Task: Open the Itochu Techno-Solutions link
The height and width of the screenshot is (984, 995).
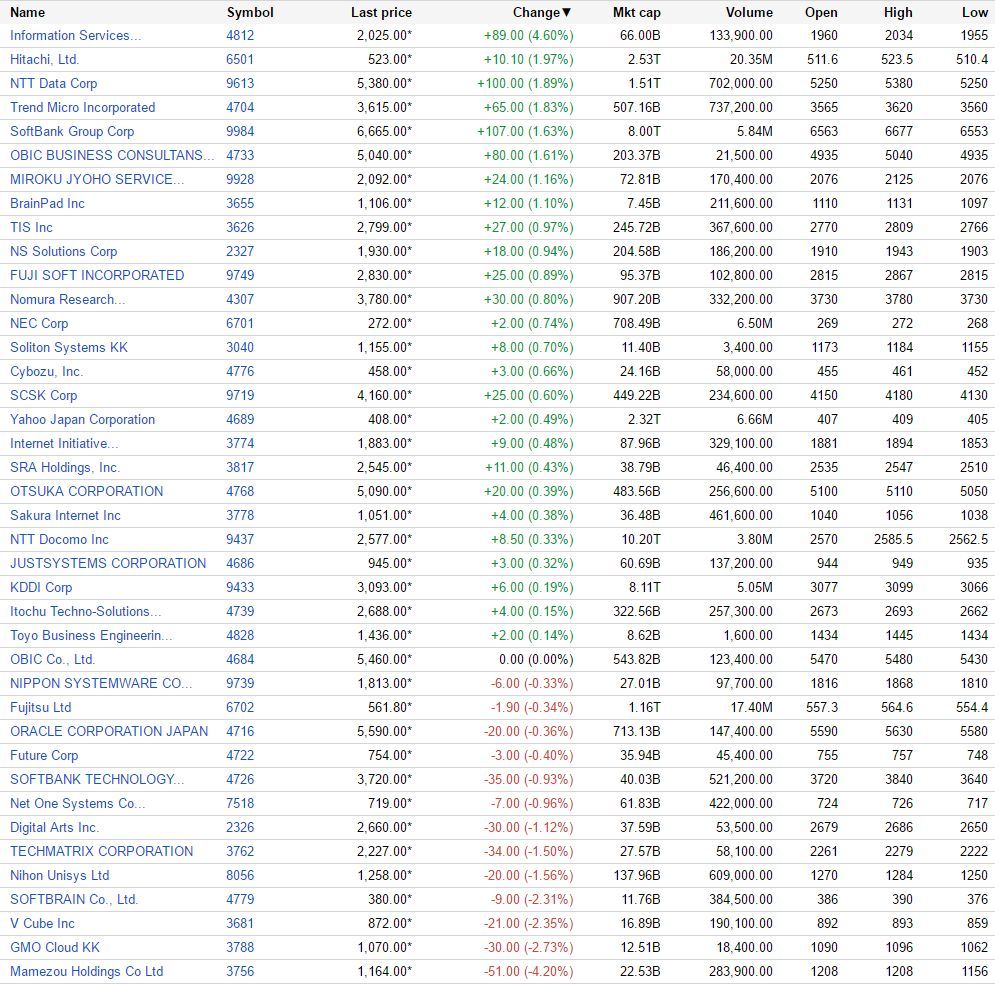Action: tap(86, 612)
